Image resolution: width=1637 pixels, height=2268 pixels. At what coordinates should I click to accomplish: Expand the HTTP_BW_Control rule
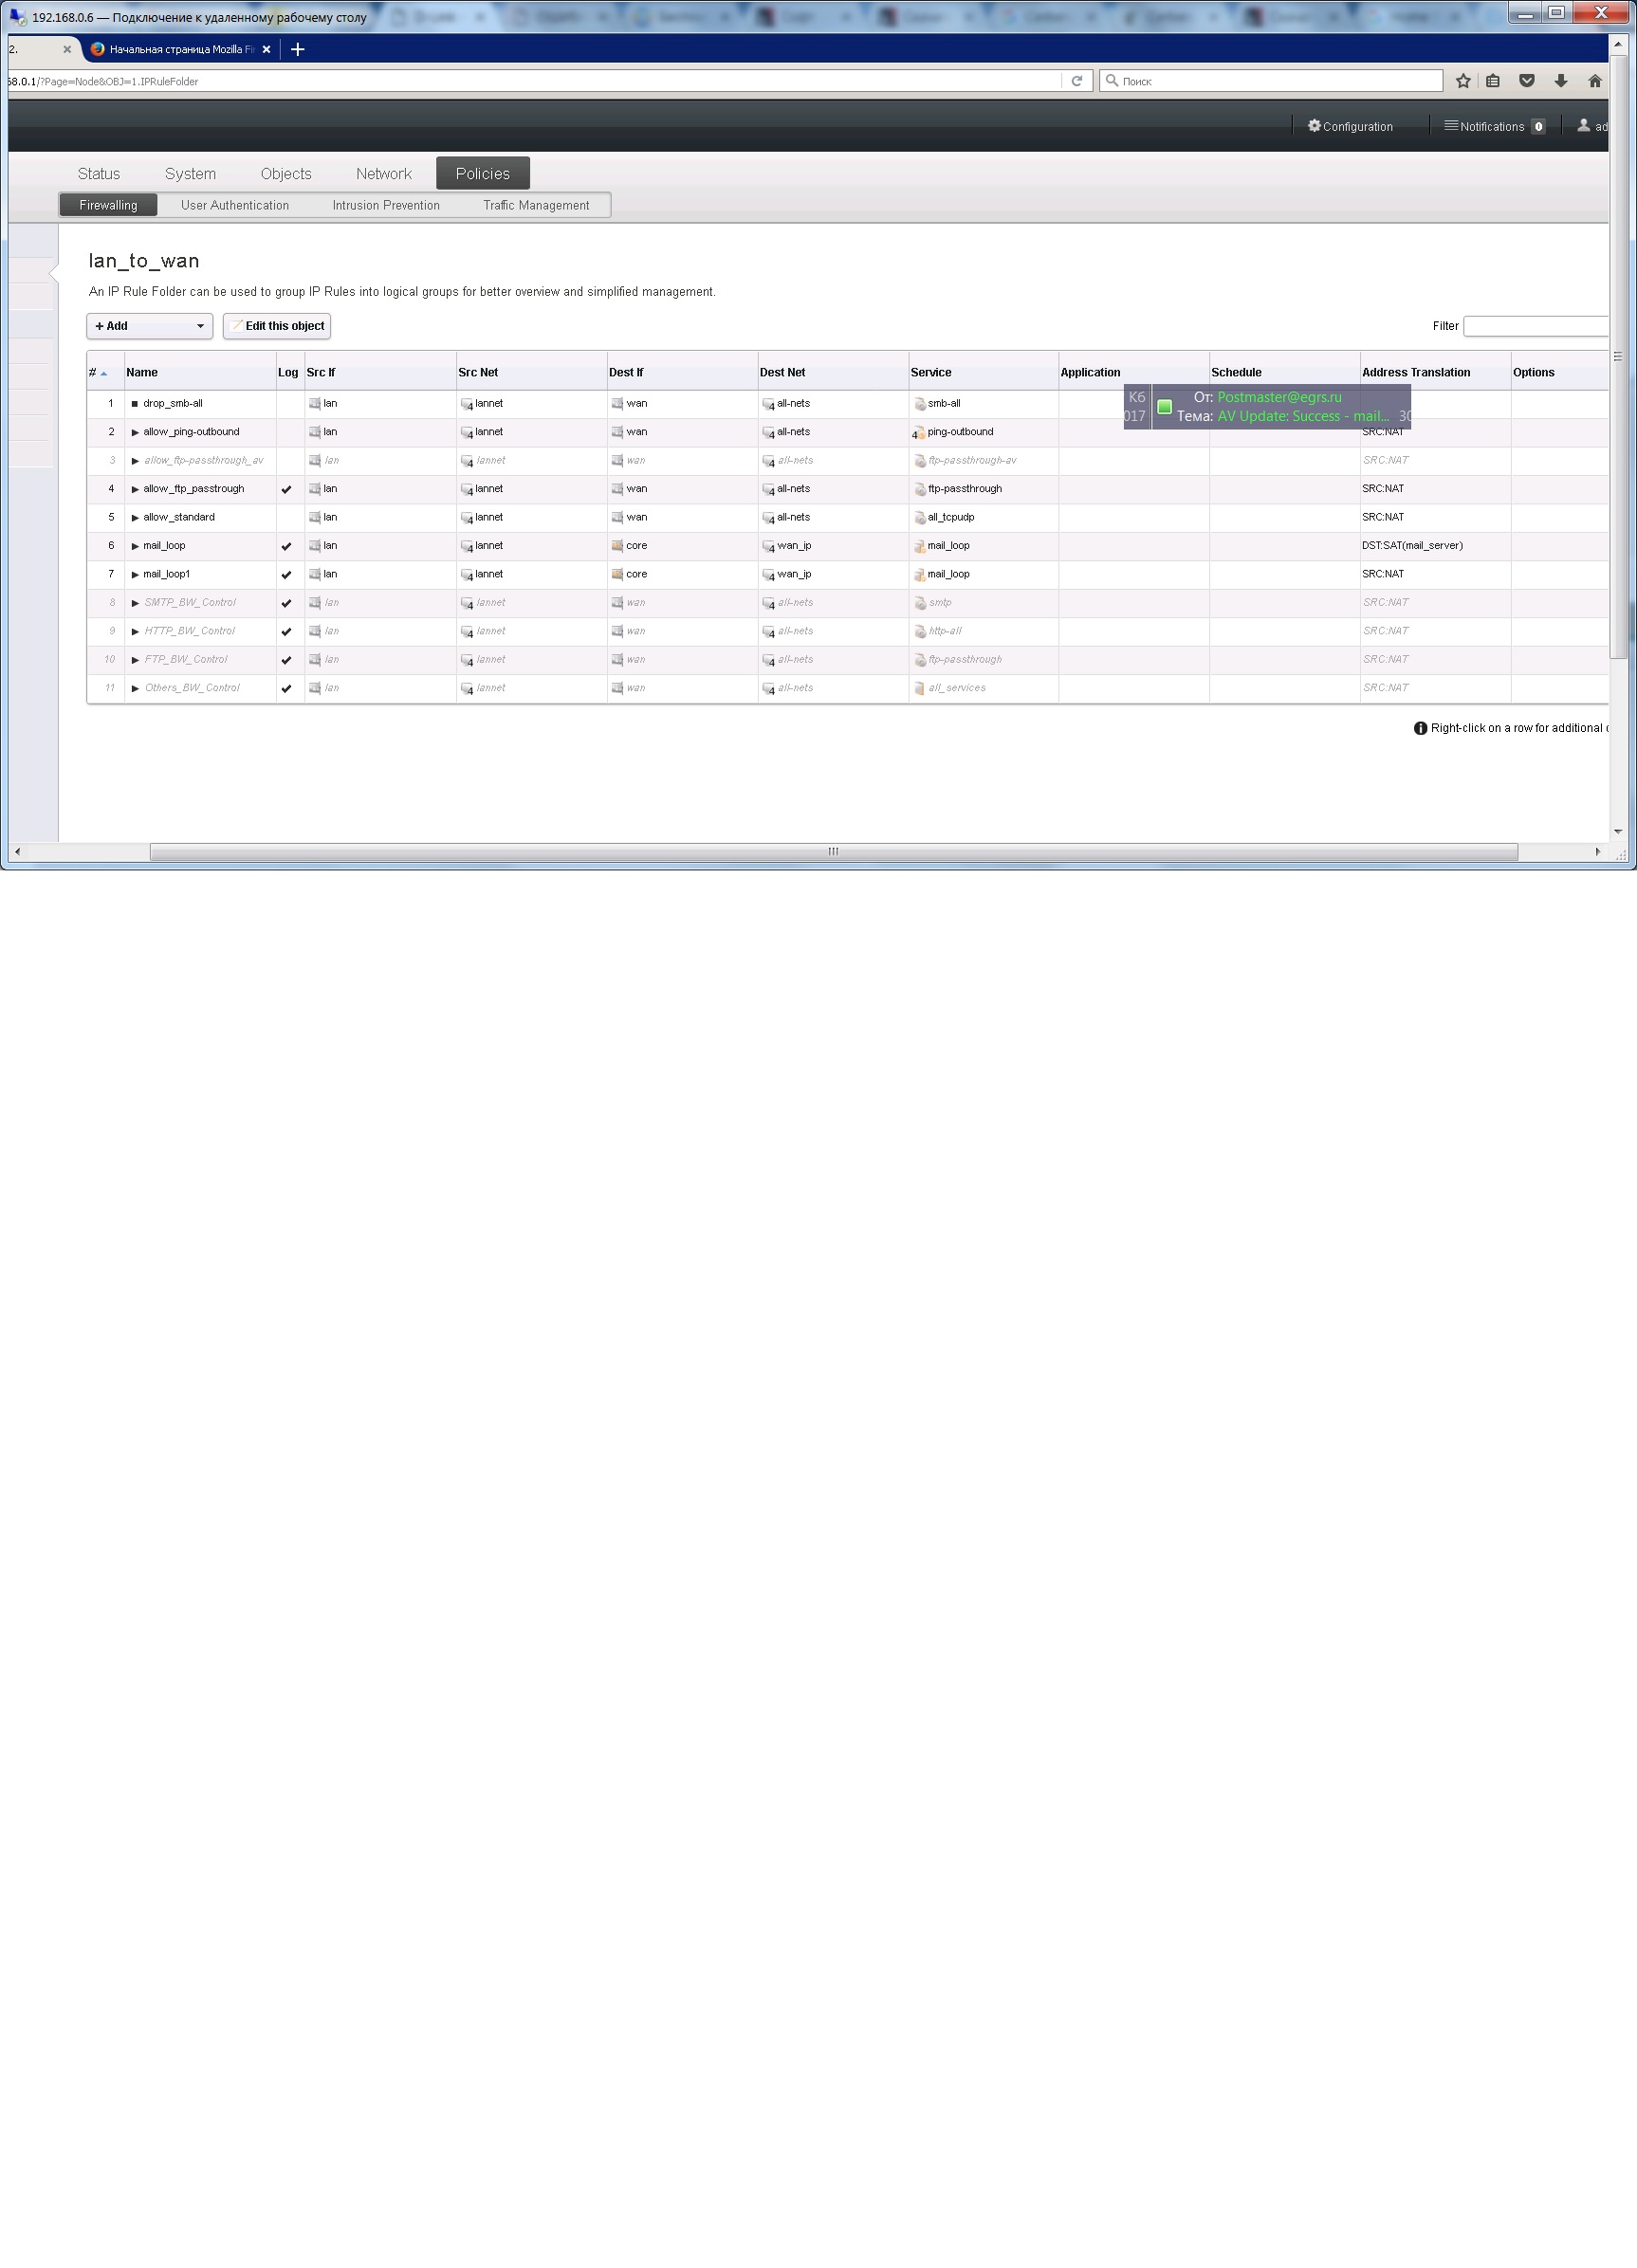pos(135,632)
